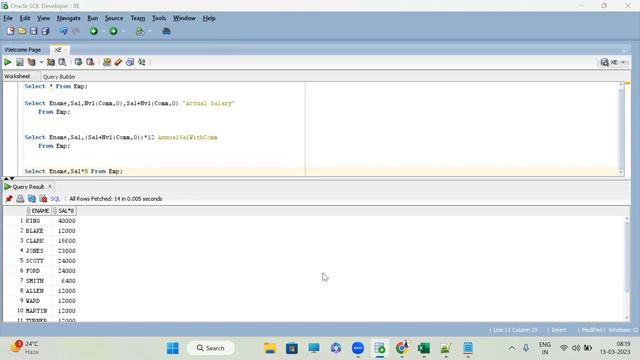
Task: Select the Query Result tab
Action: (28, 187)
